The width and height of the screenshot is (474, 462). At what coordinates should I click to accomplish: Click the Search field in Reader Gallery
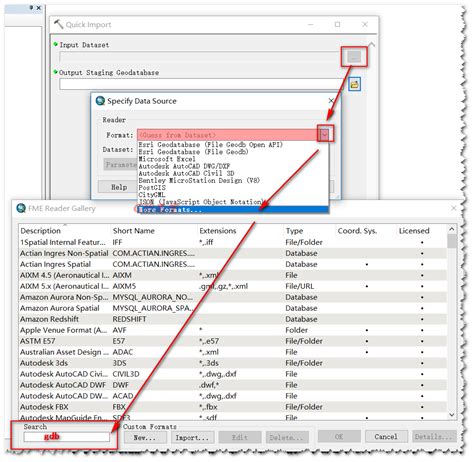click(x=67, y=437)
